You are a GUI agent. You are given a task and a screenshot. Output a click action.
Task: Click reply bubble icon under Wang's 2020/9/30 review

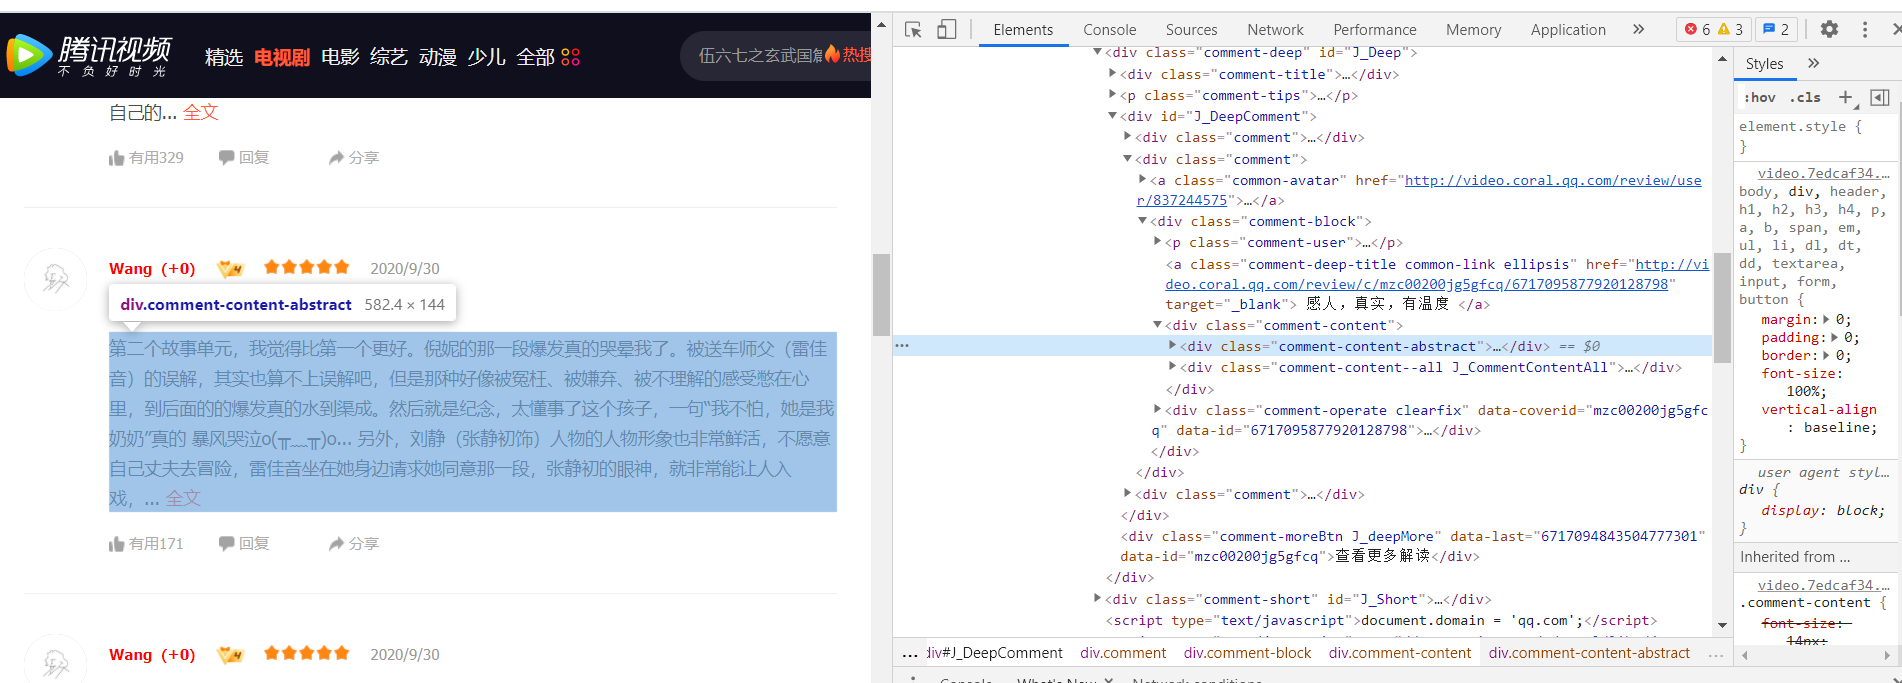[227, 544]
